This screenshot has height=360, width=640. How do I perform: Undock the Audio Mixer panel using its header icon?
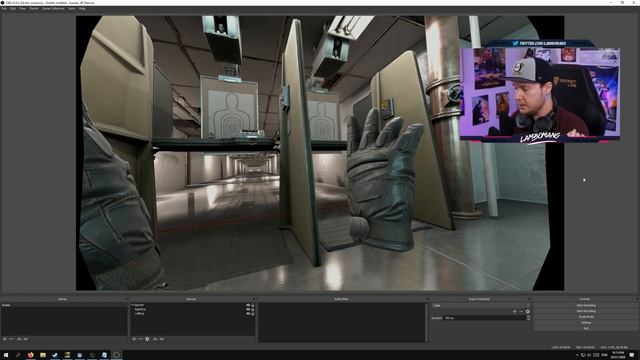click(426, 299)
